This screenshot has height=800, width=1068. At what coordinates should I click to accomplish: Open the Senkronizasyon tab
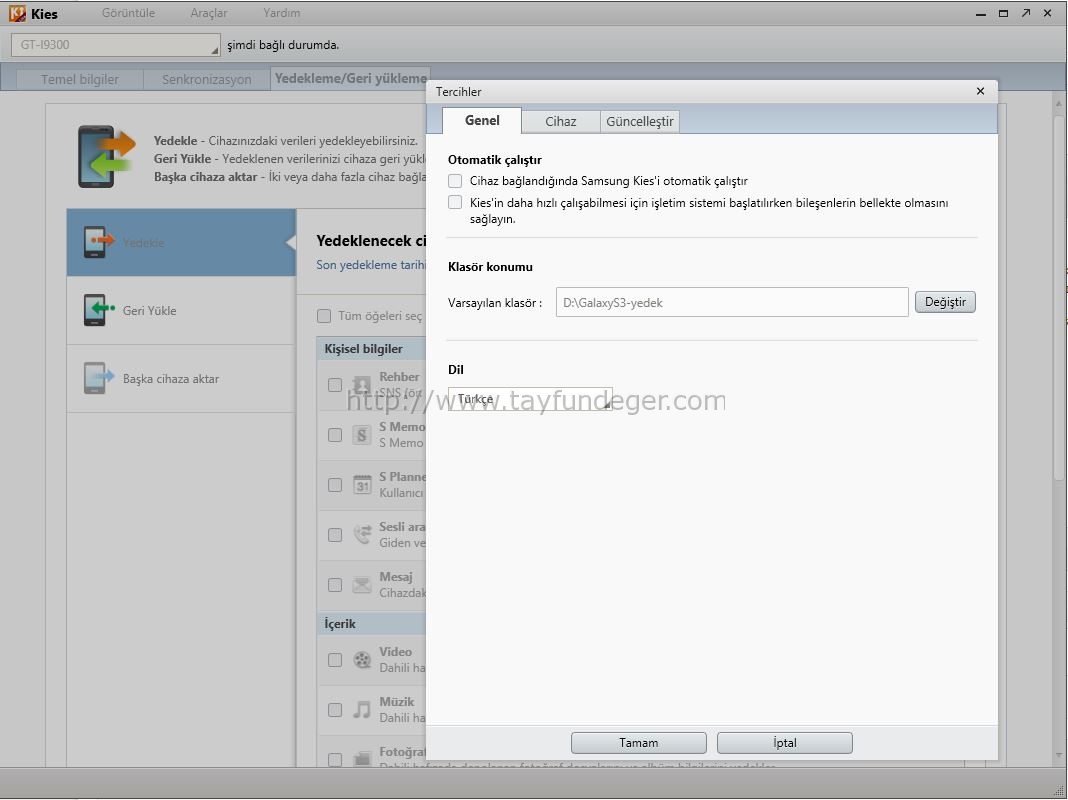tap(206, 79)
